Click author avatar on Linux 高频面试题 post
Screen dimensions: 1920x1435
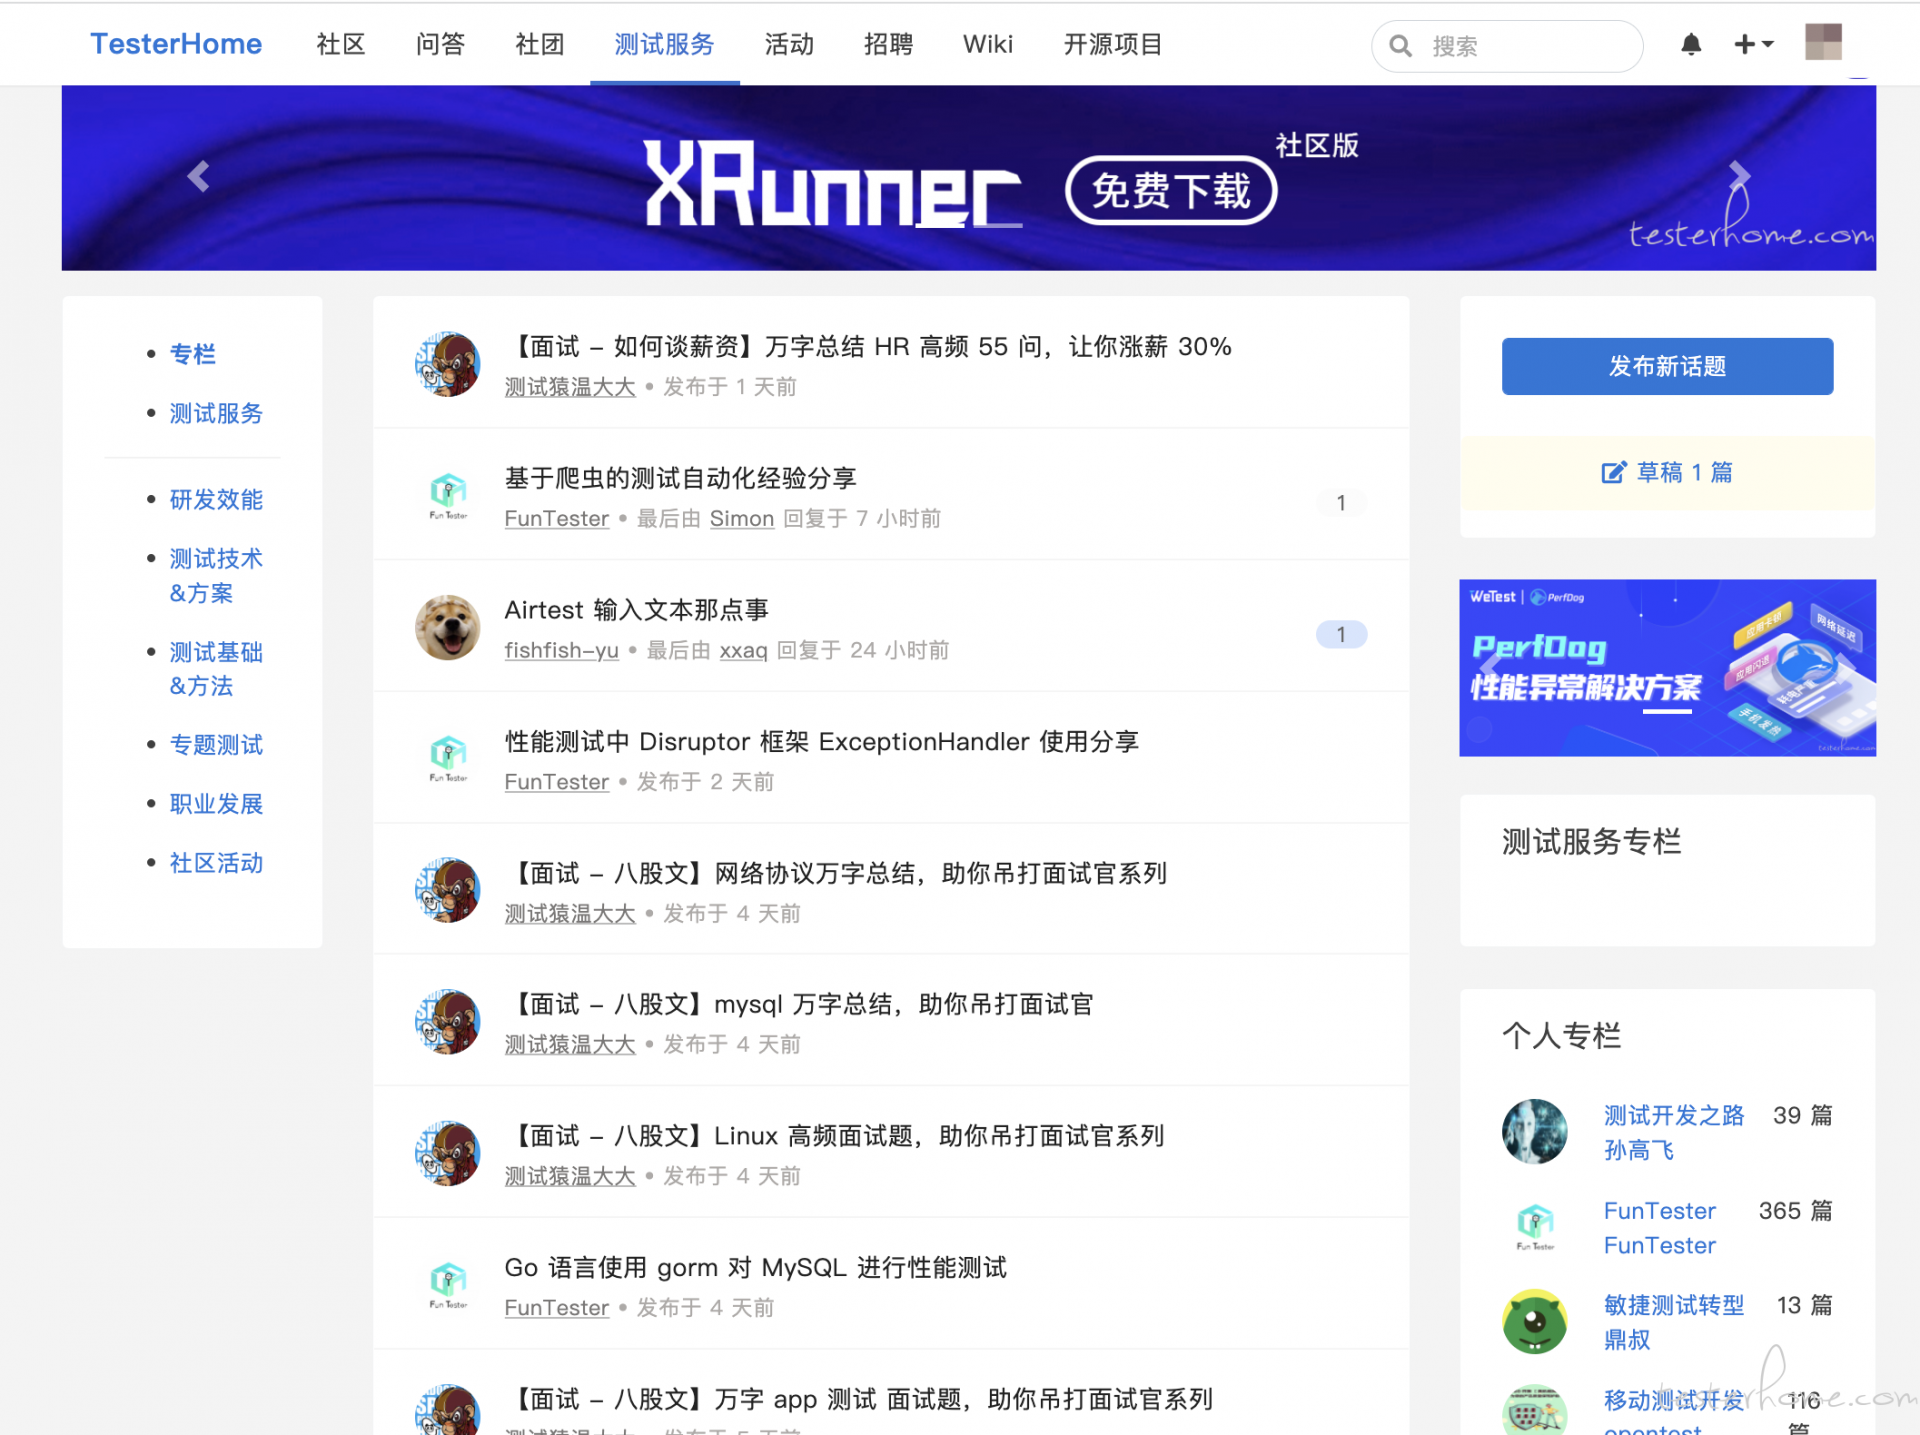447,1153
